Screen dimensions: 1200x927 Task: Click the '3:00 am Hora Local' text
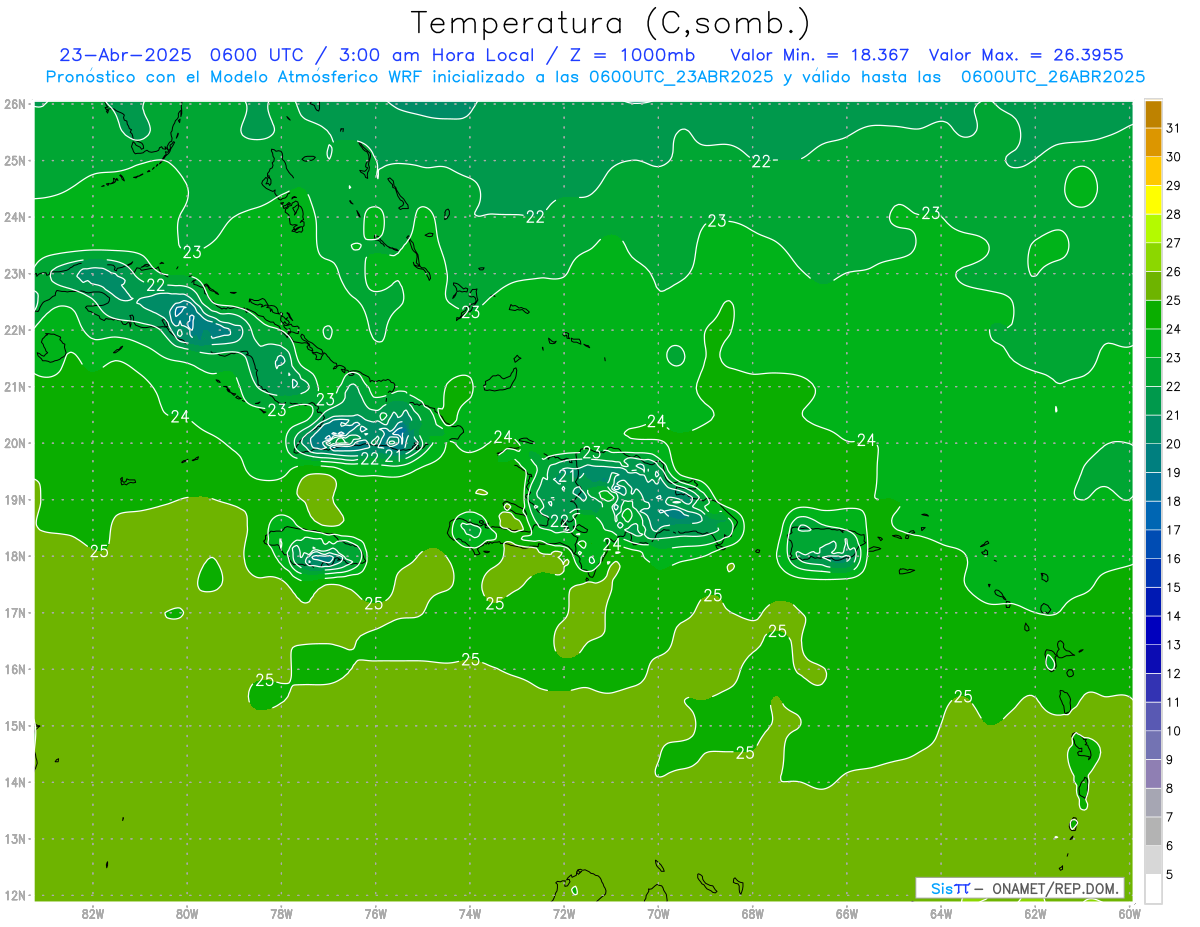pyautogui.click(x=437, y=55)
